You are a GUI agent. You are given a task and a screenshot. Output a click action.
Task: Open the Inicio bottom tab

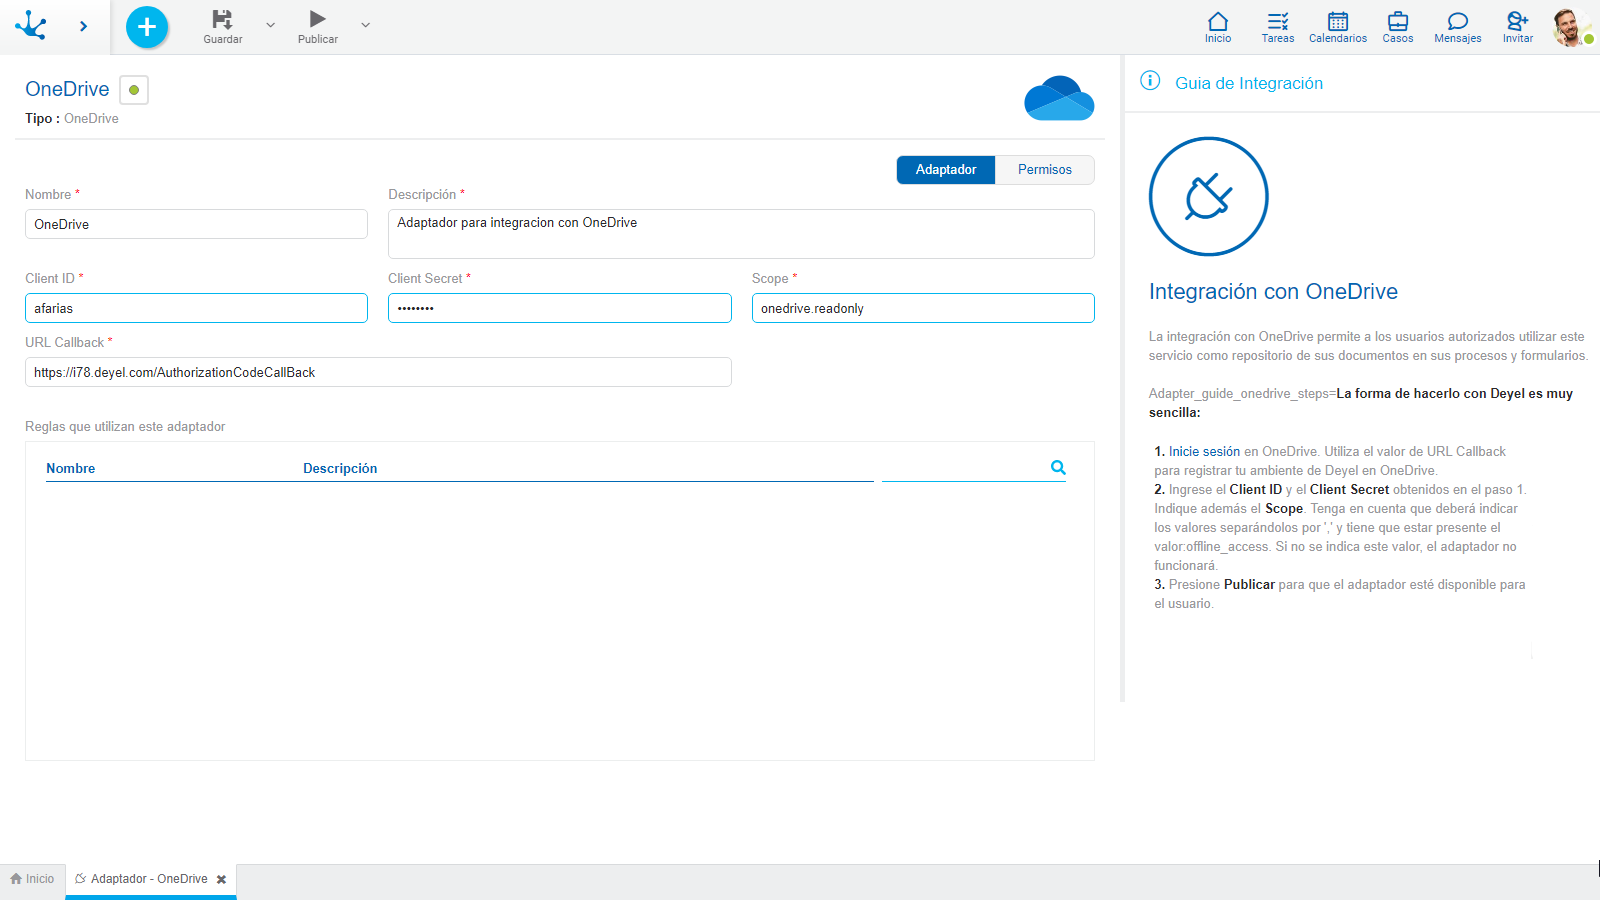(33, 879)
